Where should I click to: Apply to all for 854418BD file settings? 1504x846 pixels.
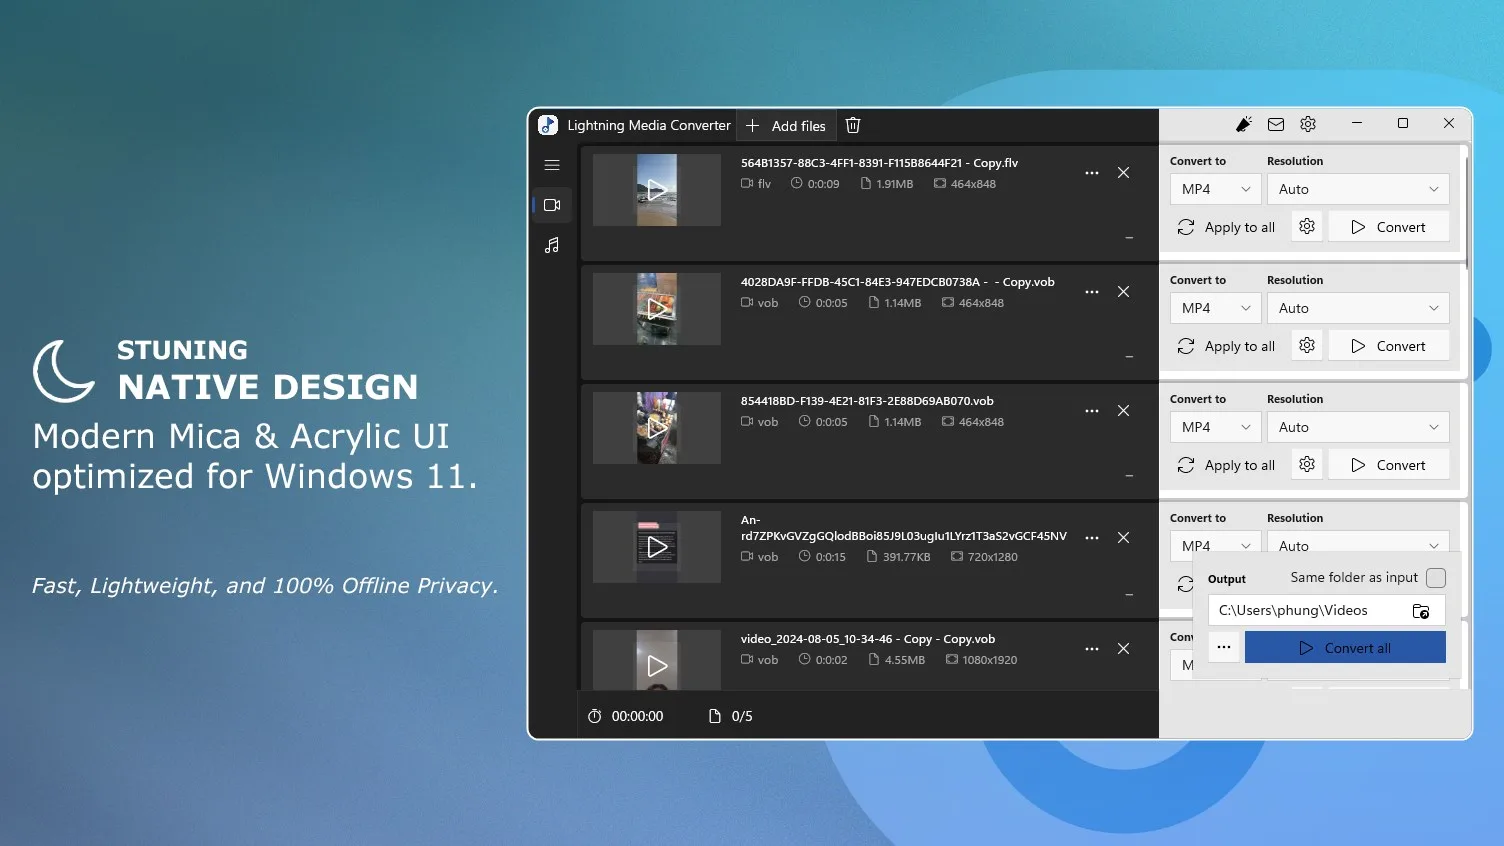[x=1227, y=465]
